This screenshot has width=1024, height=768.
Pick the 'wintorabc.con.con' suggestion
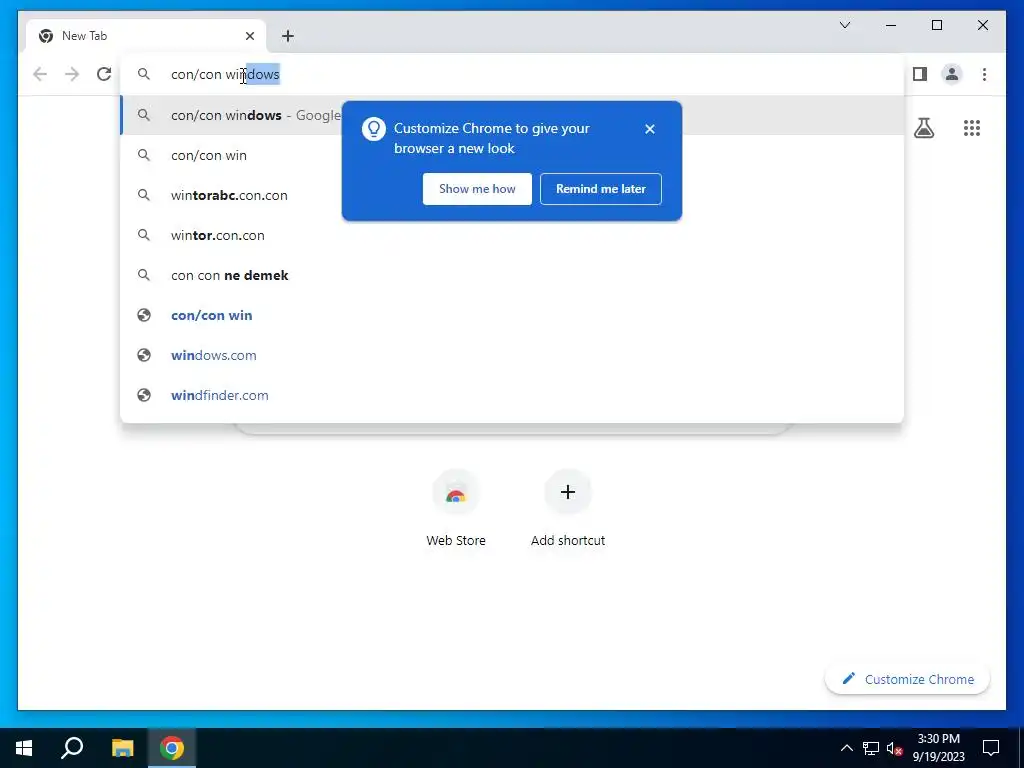[x=512, y=195]
